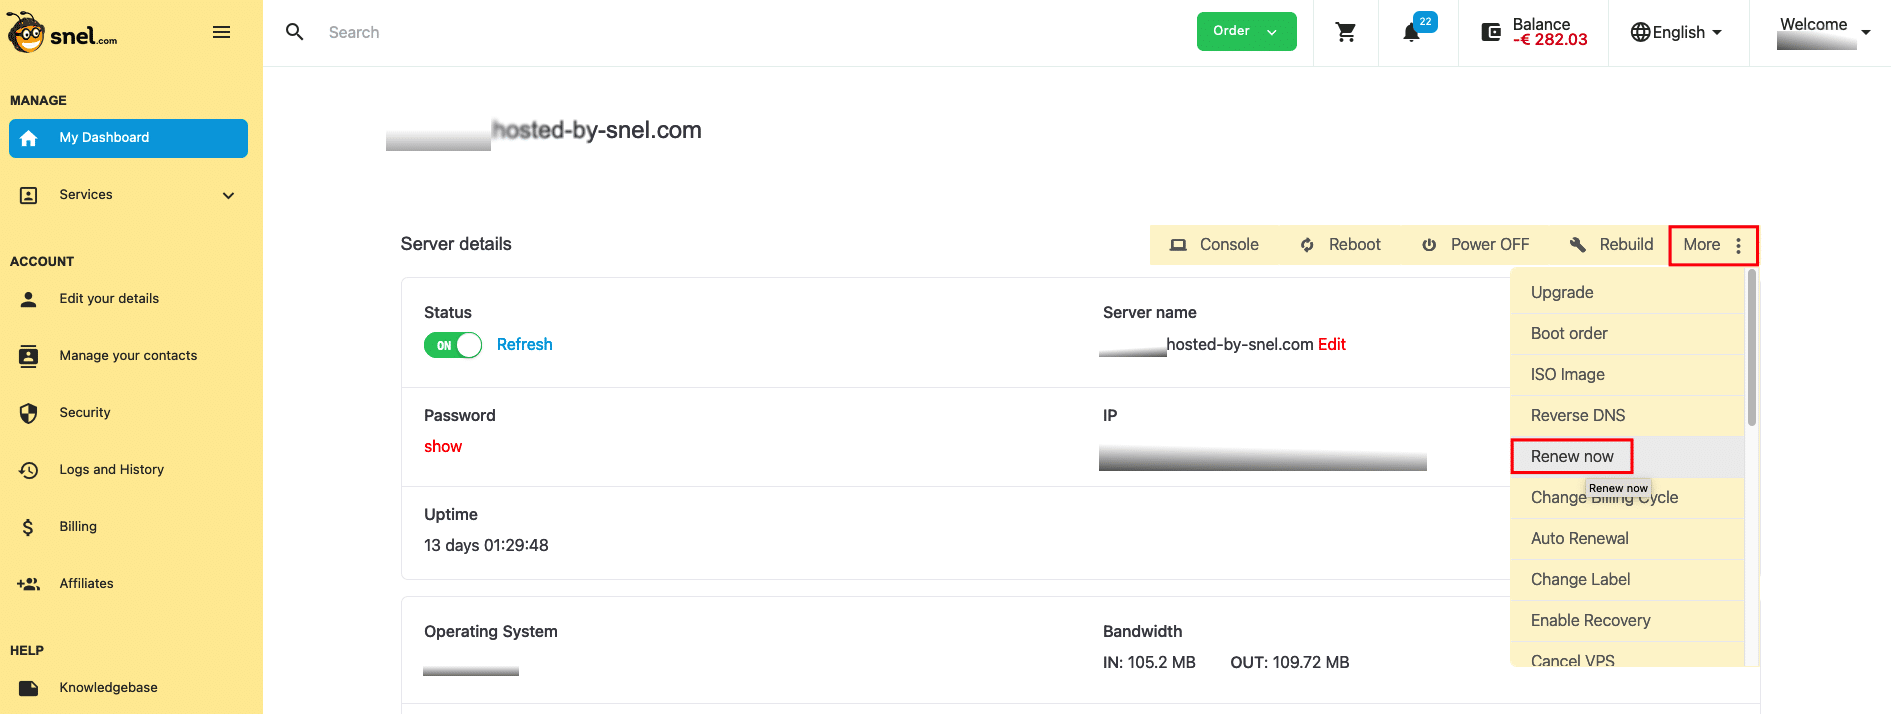Click Edit next to server name
The width and height of the screenshot is (1891, 714).
(x=1332, y=345)
